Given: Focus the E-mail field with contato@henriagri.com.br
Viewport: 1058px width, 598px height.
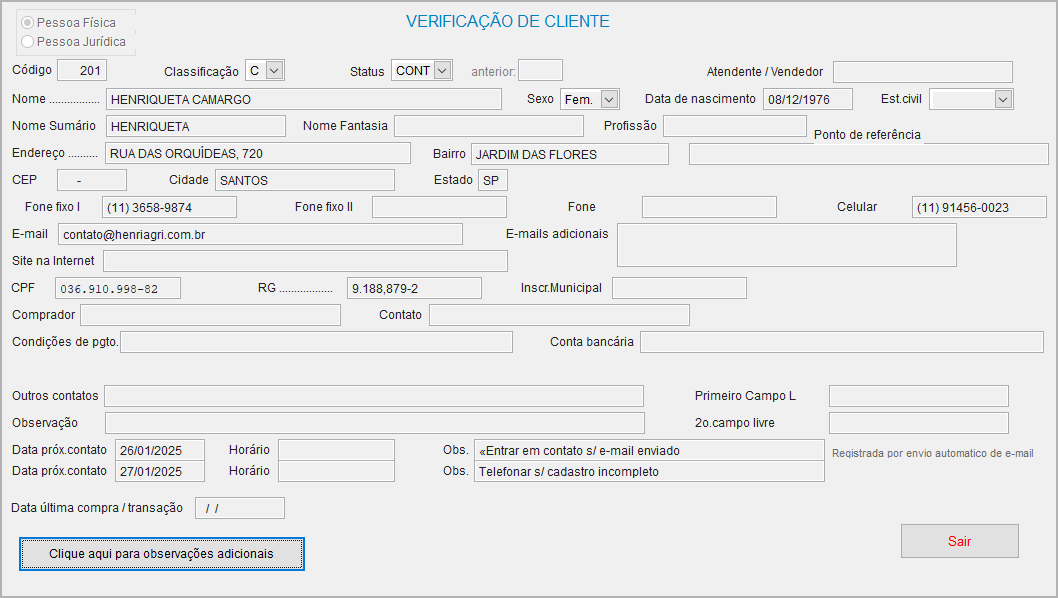Looking at the screenshot, I should click(260, 234).
